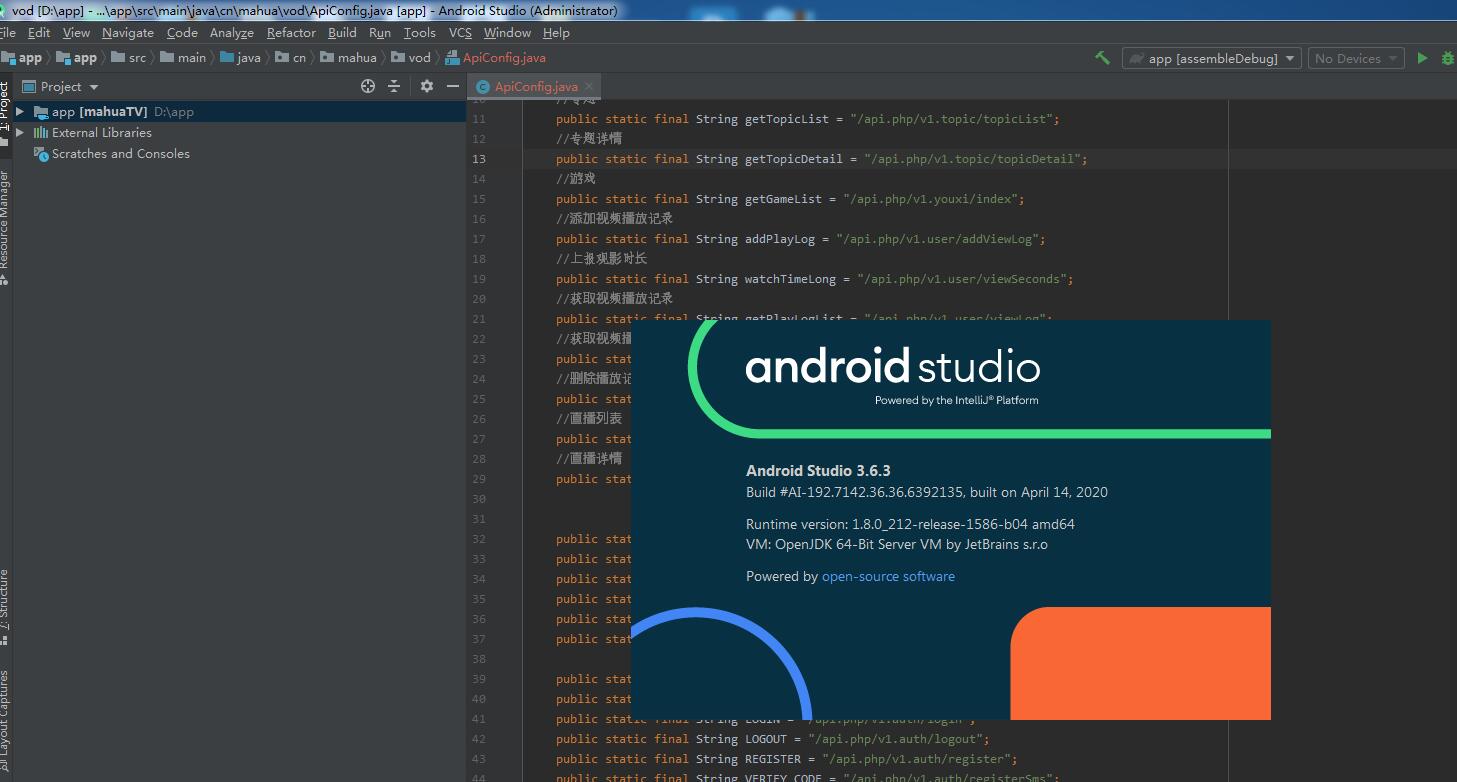Open the Run menu
This screenshot has height=782, width=1457.
click(380, 32)
